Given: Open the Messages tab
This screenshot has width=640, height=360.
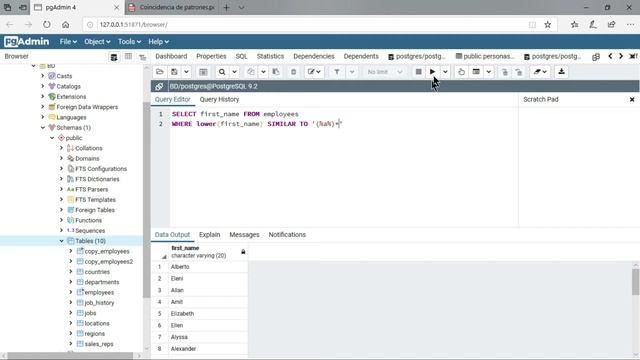Looking at the screenshot, I should 244,235.
